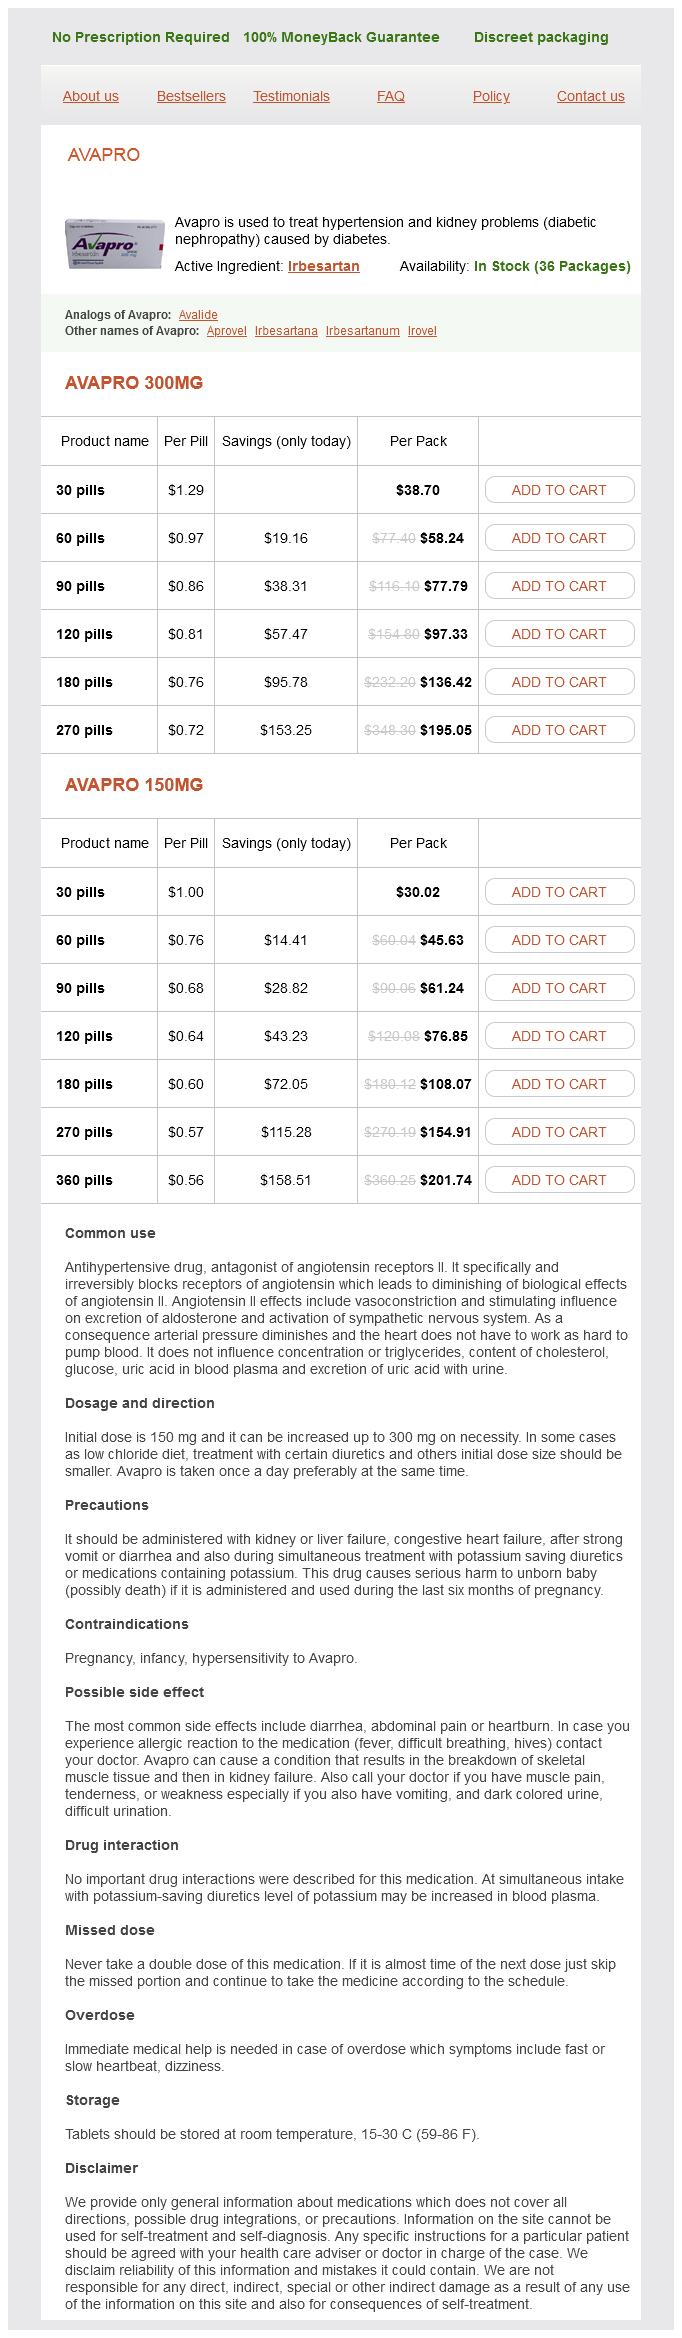Click the Irovel link
This screenshot has width=682, height=2338.
(422, 331)
